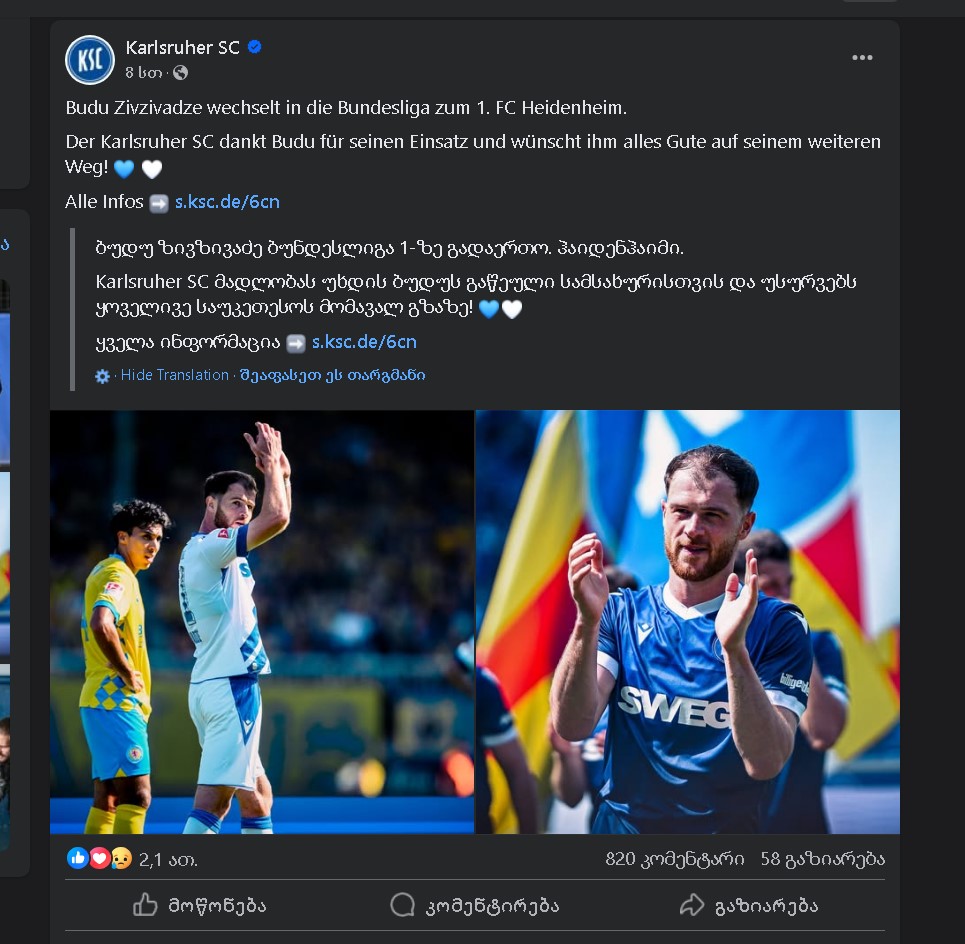View the 820 comments
This screenshot has width=965, height=944.
[674, 859]
